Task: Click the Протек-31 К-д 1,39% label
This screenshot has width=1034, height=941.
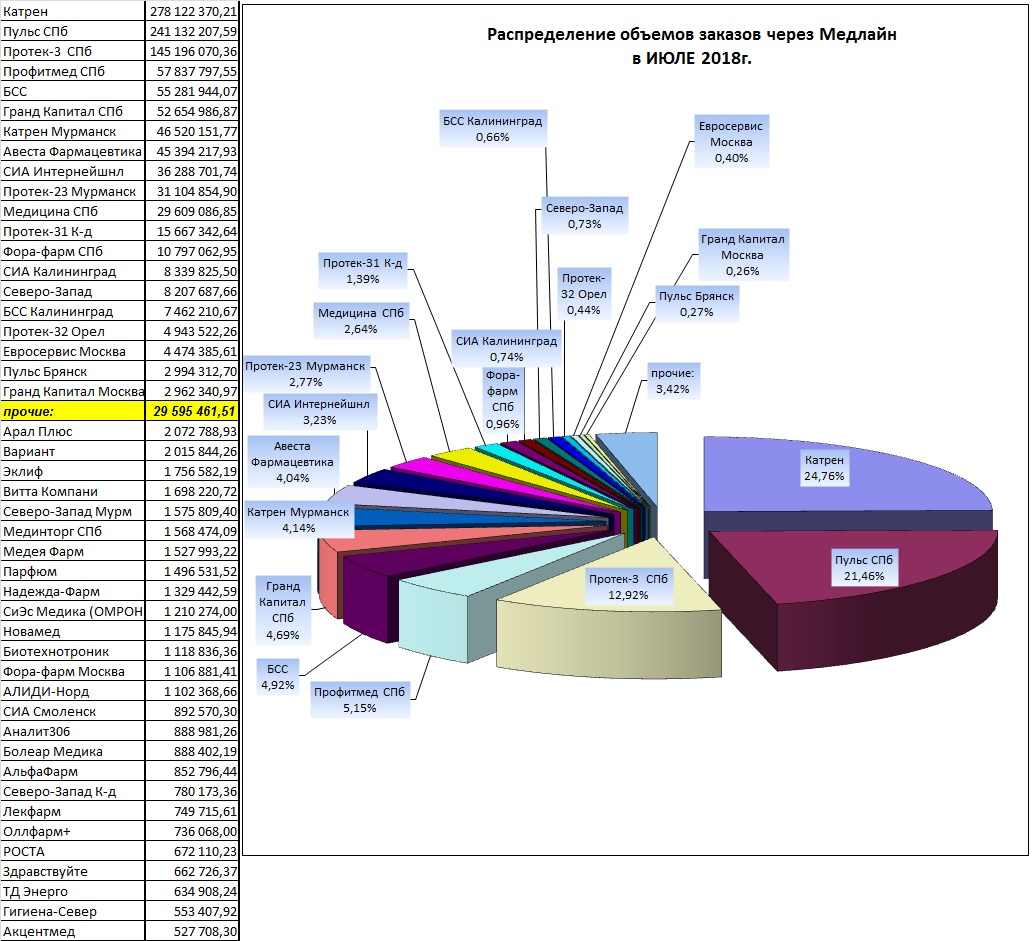Action: (363, 270)
